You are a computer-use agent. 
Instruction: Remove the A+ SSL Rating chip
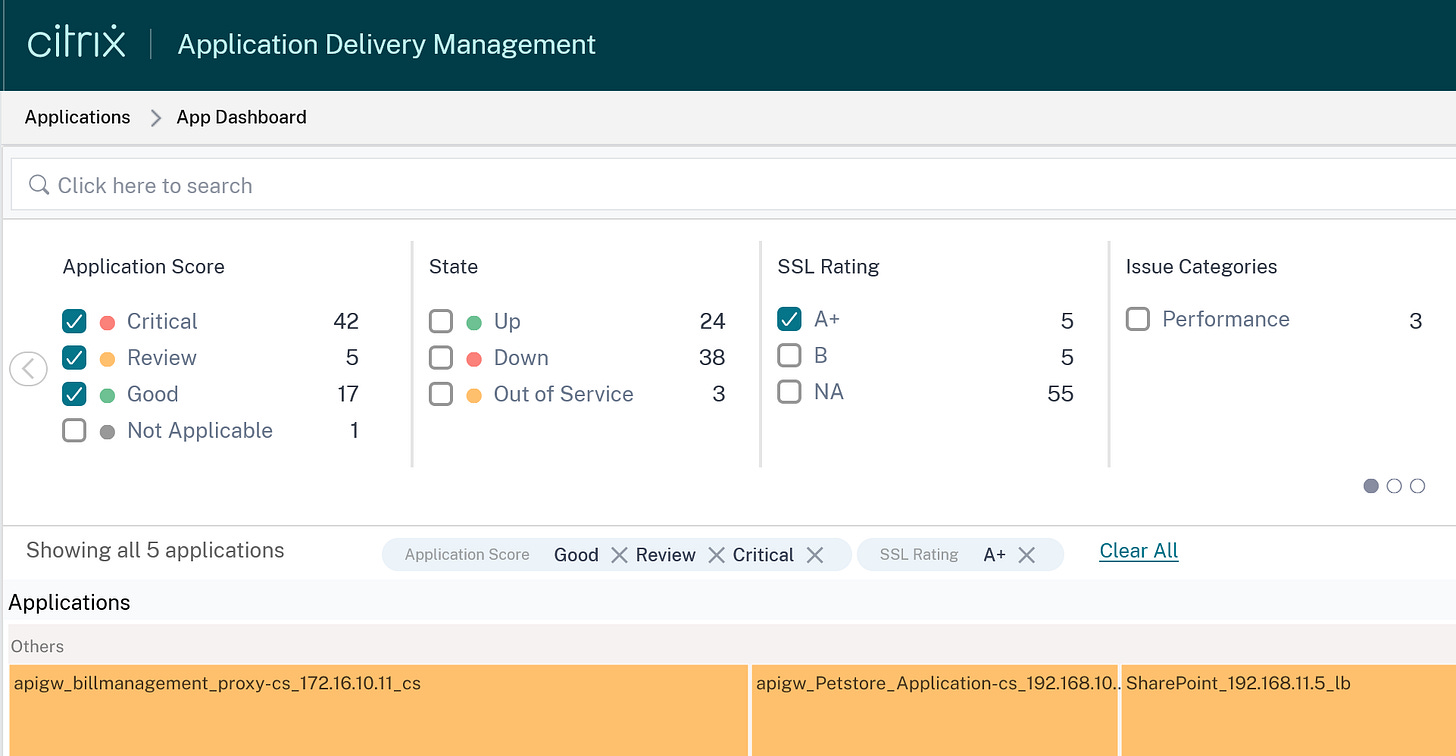click(x=1026, y=555)
